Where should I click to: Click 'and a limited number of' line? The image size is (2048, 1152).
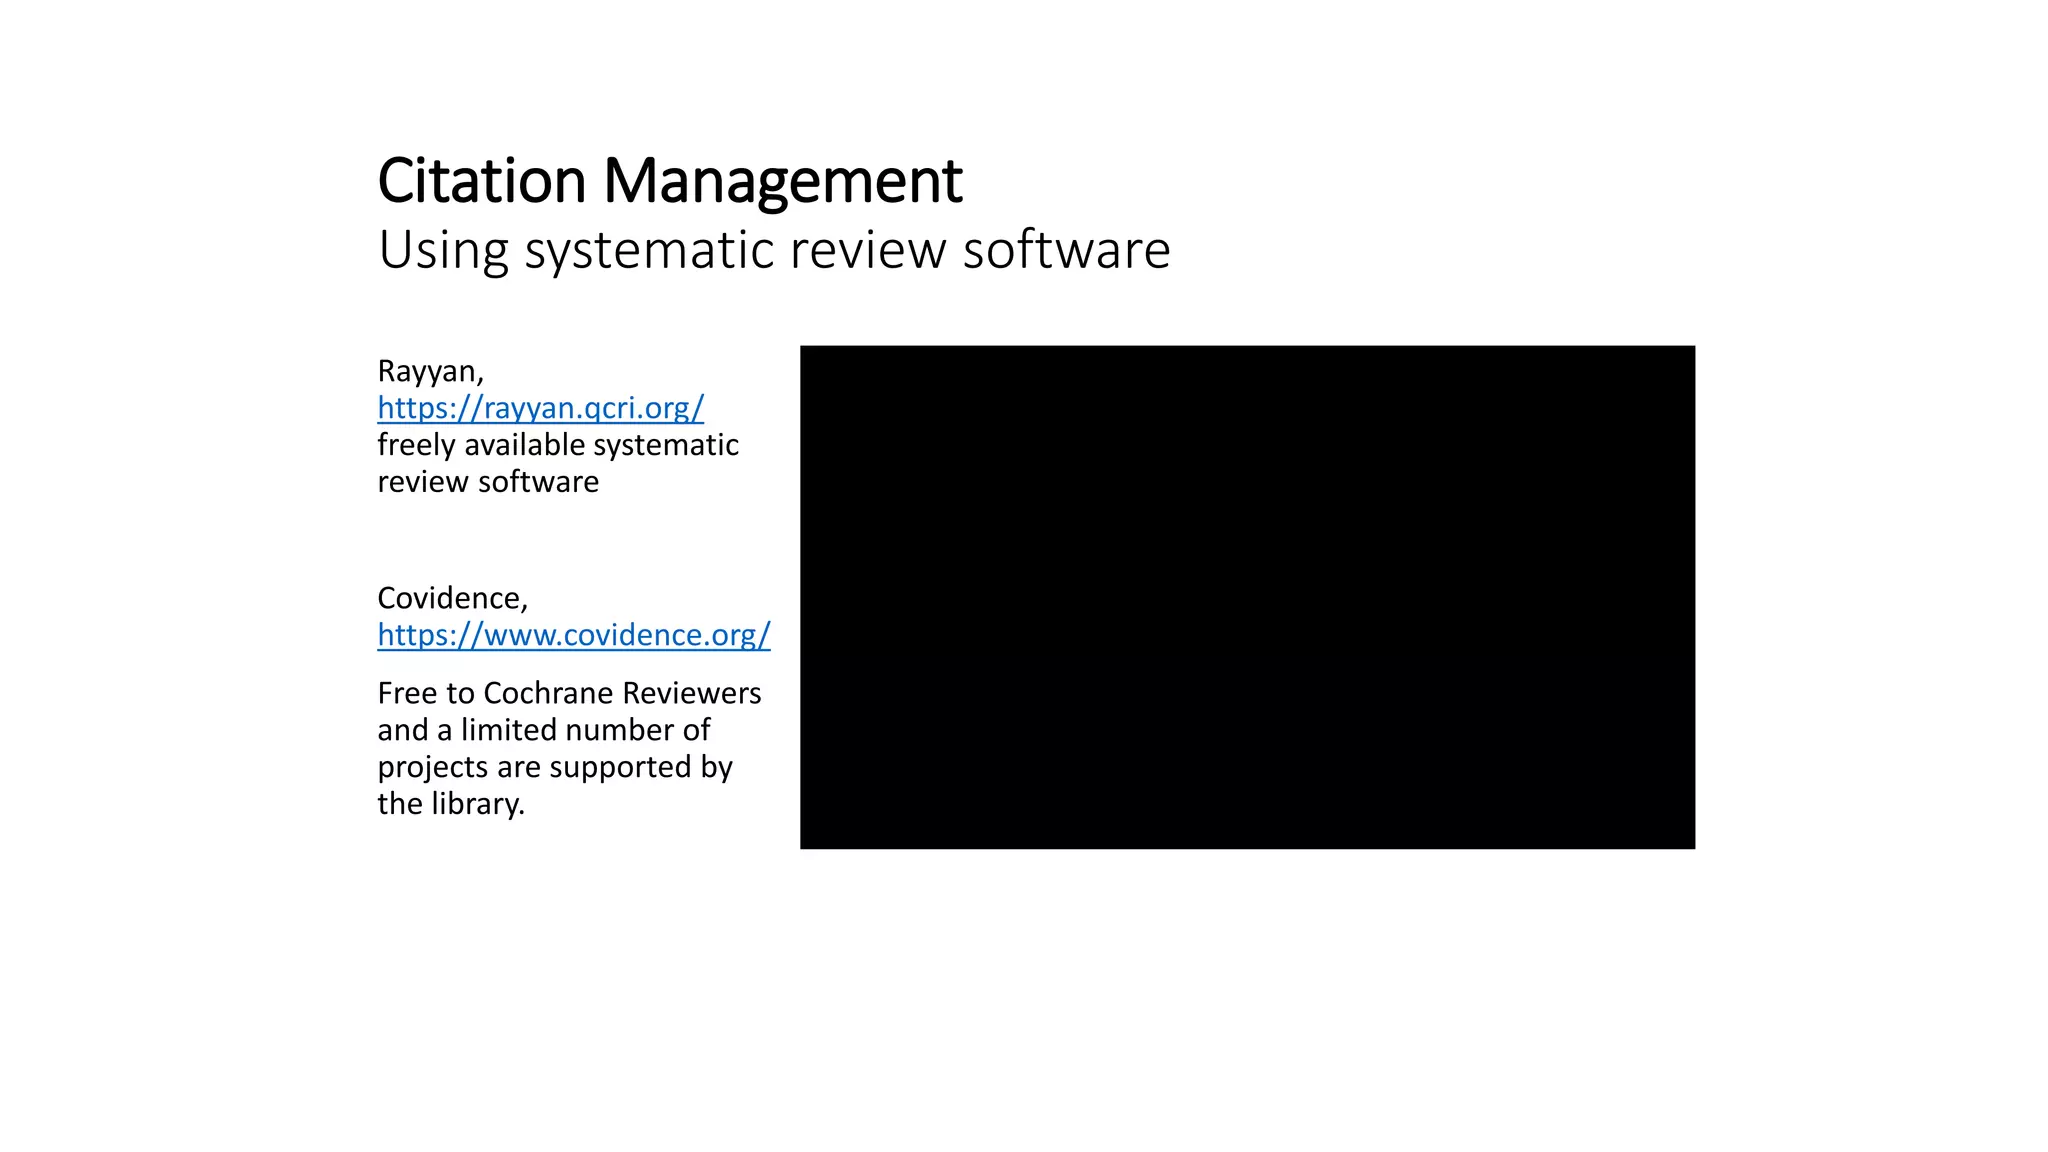(544, 730)
